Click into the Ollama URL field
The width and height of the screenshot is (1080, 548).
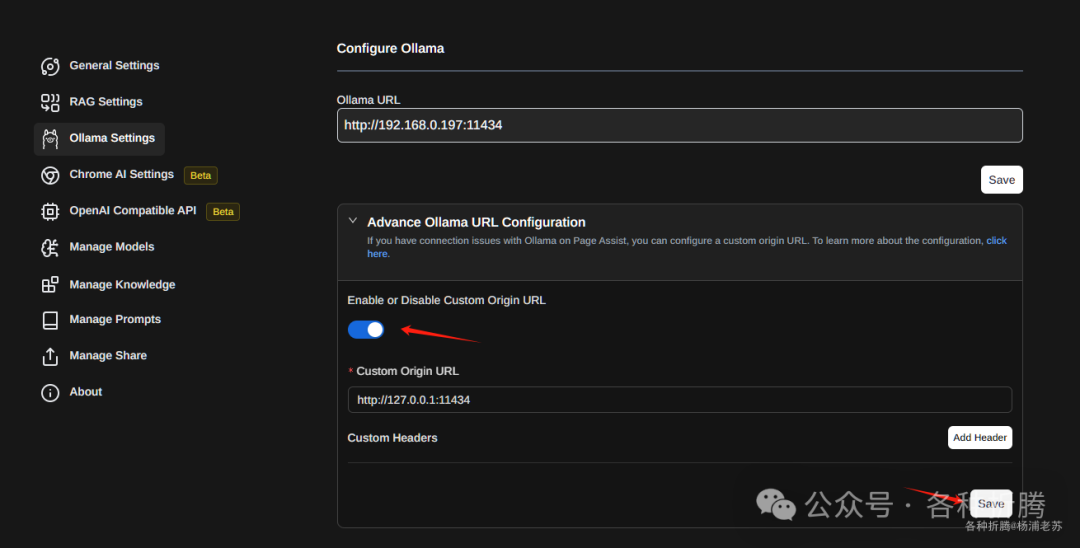point(679,125)
